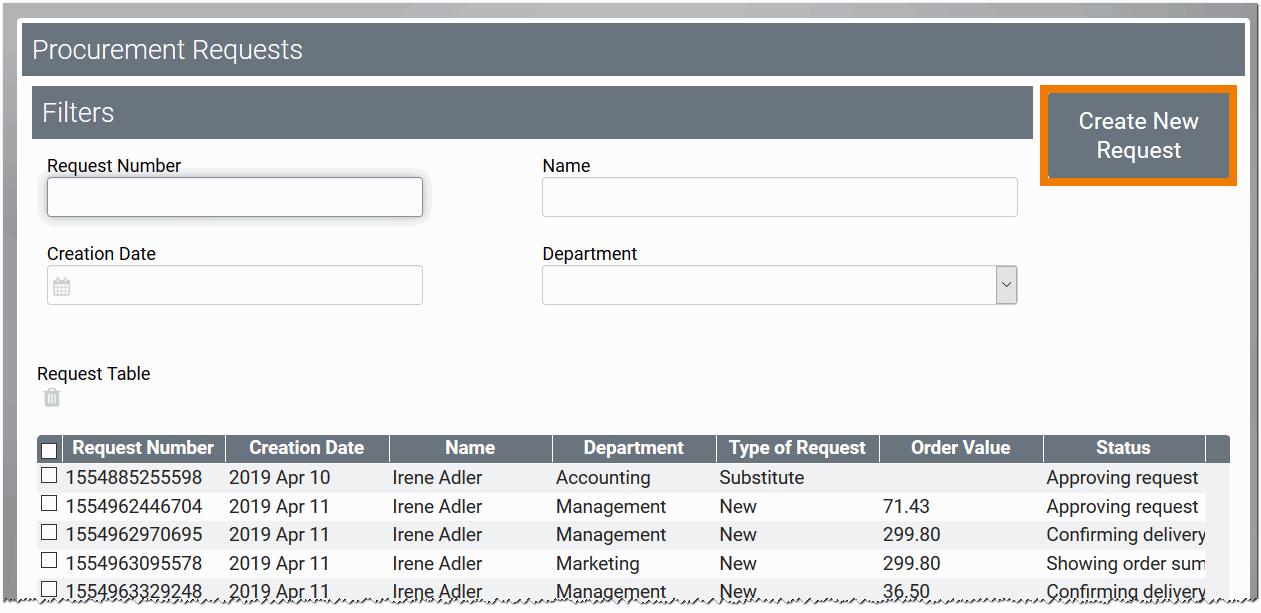Click the Create New Request button
The width and height of the screenshot is (1261, 613).
click(x=1138, y=136)
